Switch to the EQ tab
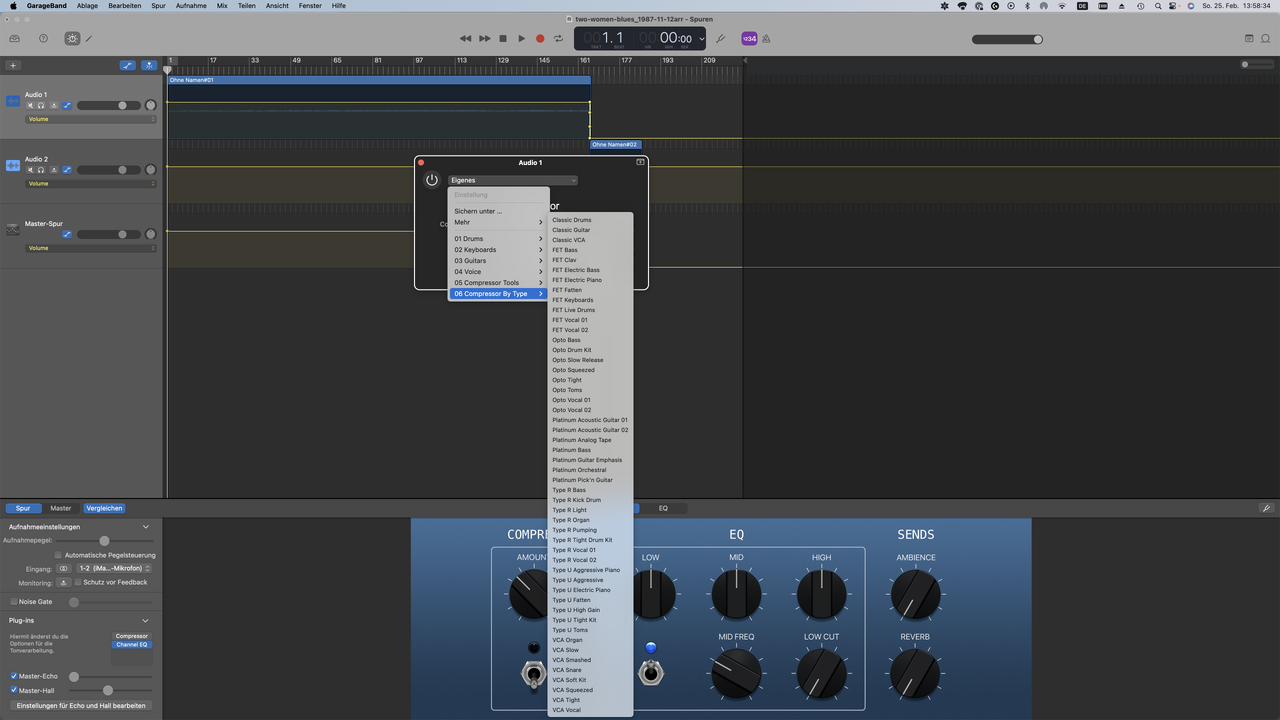The width and height of the screenshot is (1280, 720). [x=663, y=508]
